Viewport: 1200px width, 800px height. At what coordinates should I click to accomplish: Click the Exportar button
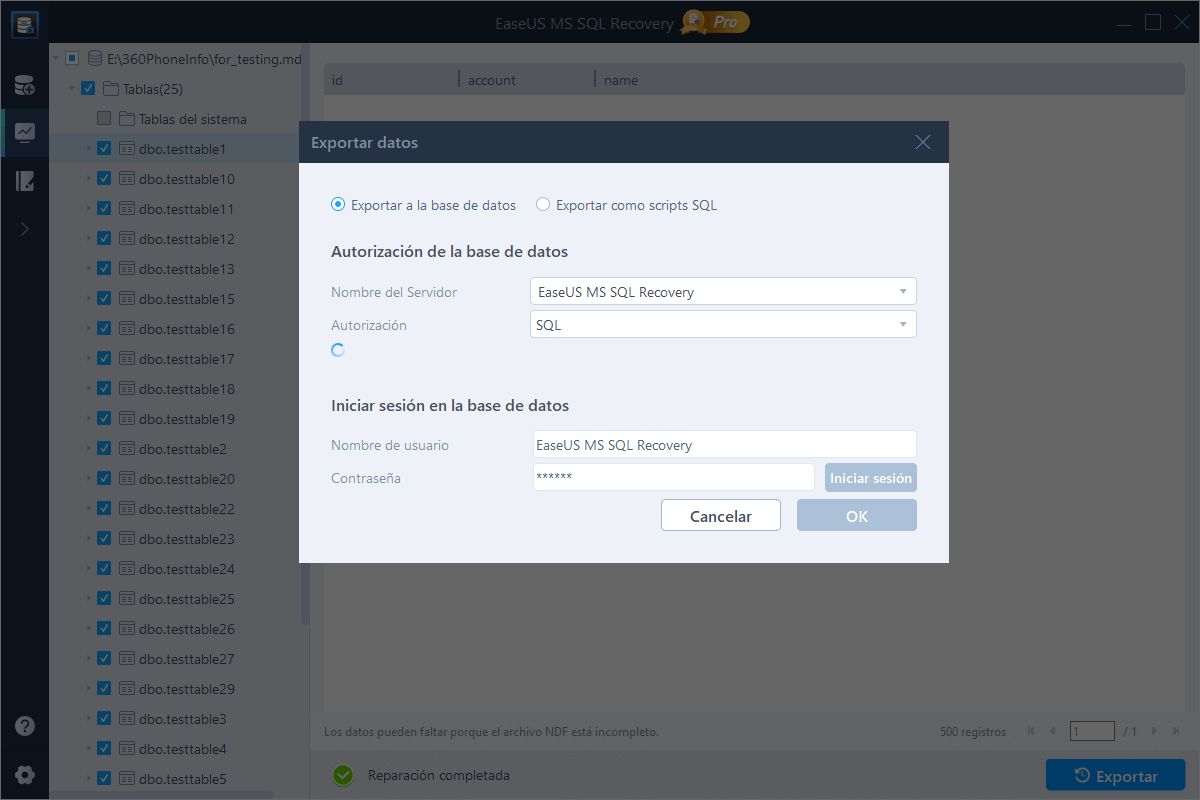(x=1116, y=775)
